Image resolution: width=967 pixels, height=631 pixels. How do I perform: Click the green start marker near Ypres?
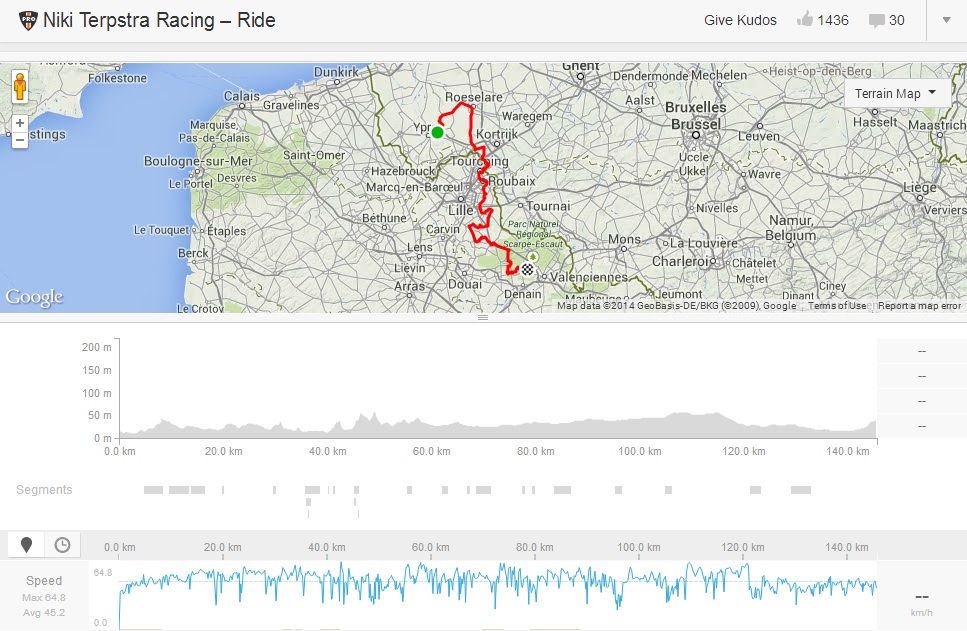[437, 132]
